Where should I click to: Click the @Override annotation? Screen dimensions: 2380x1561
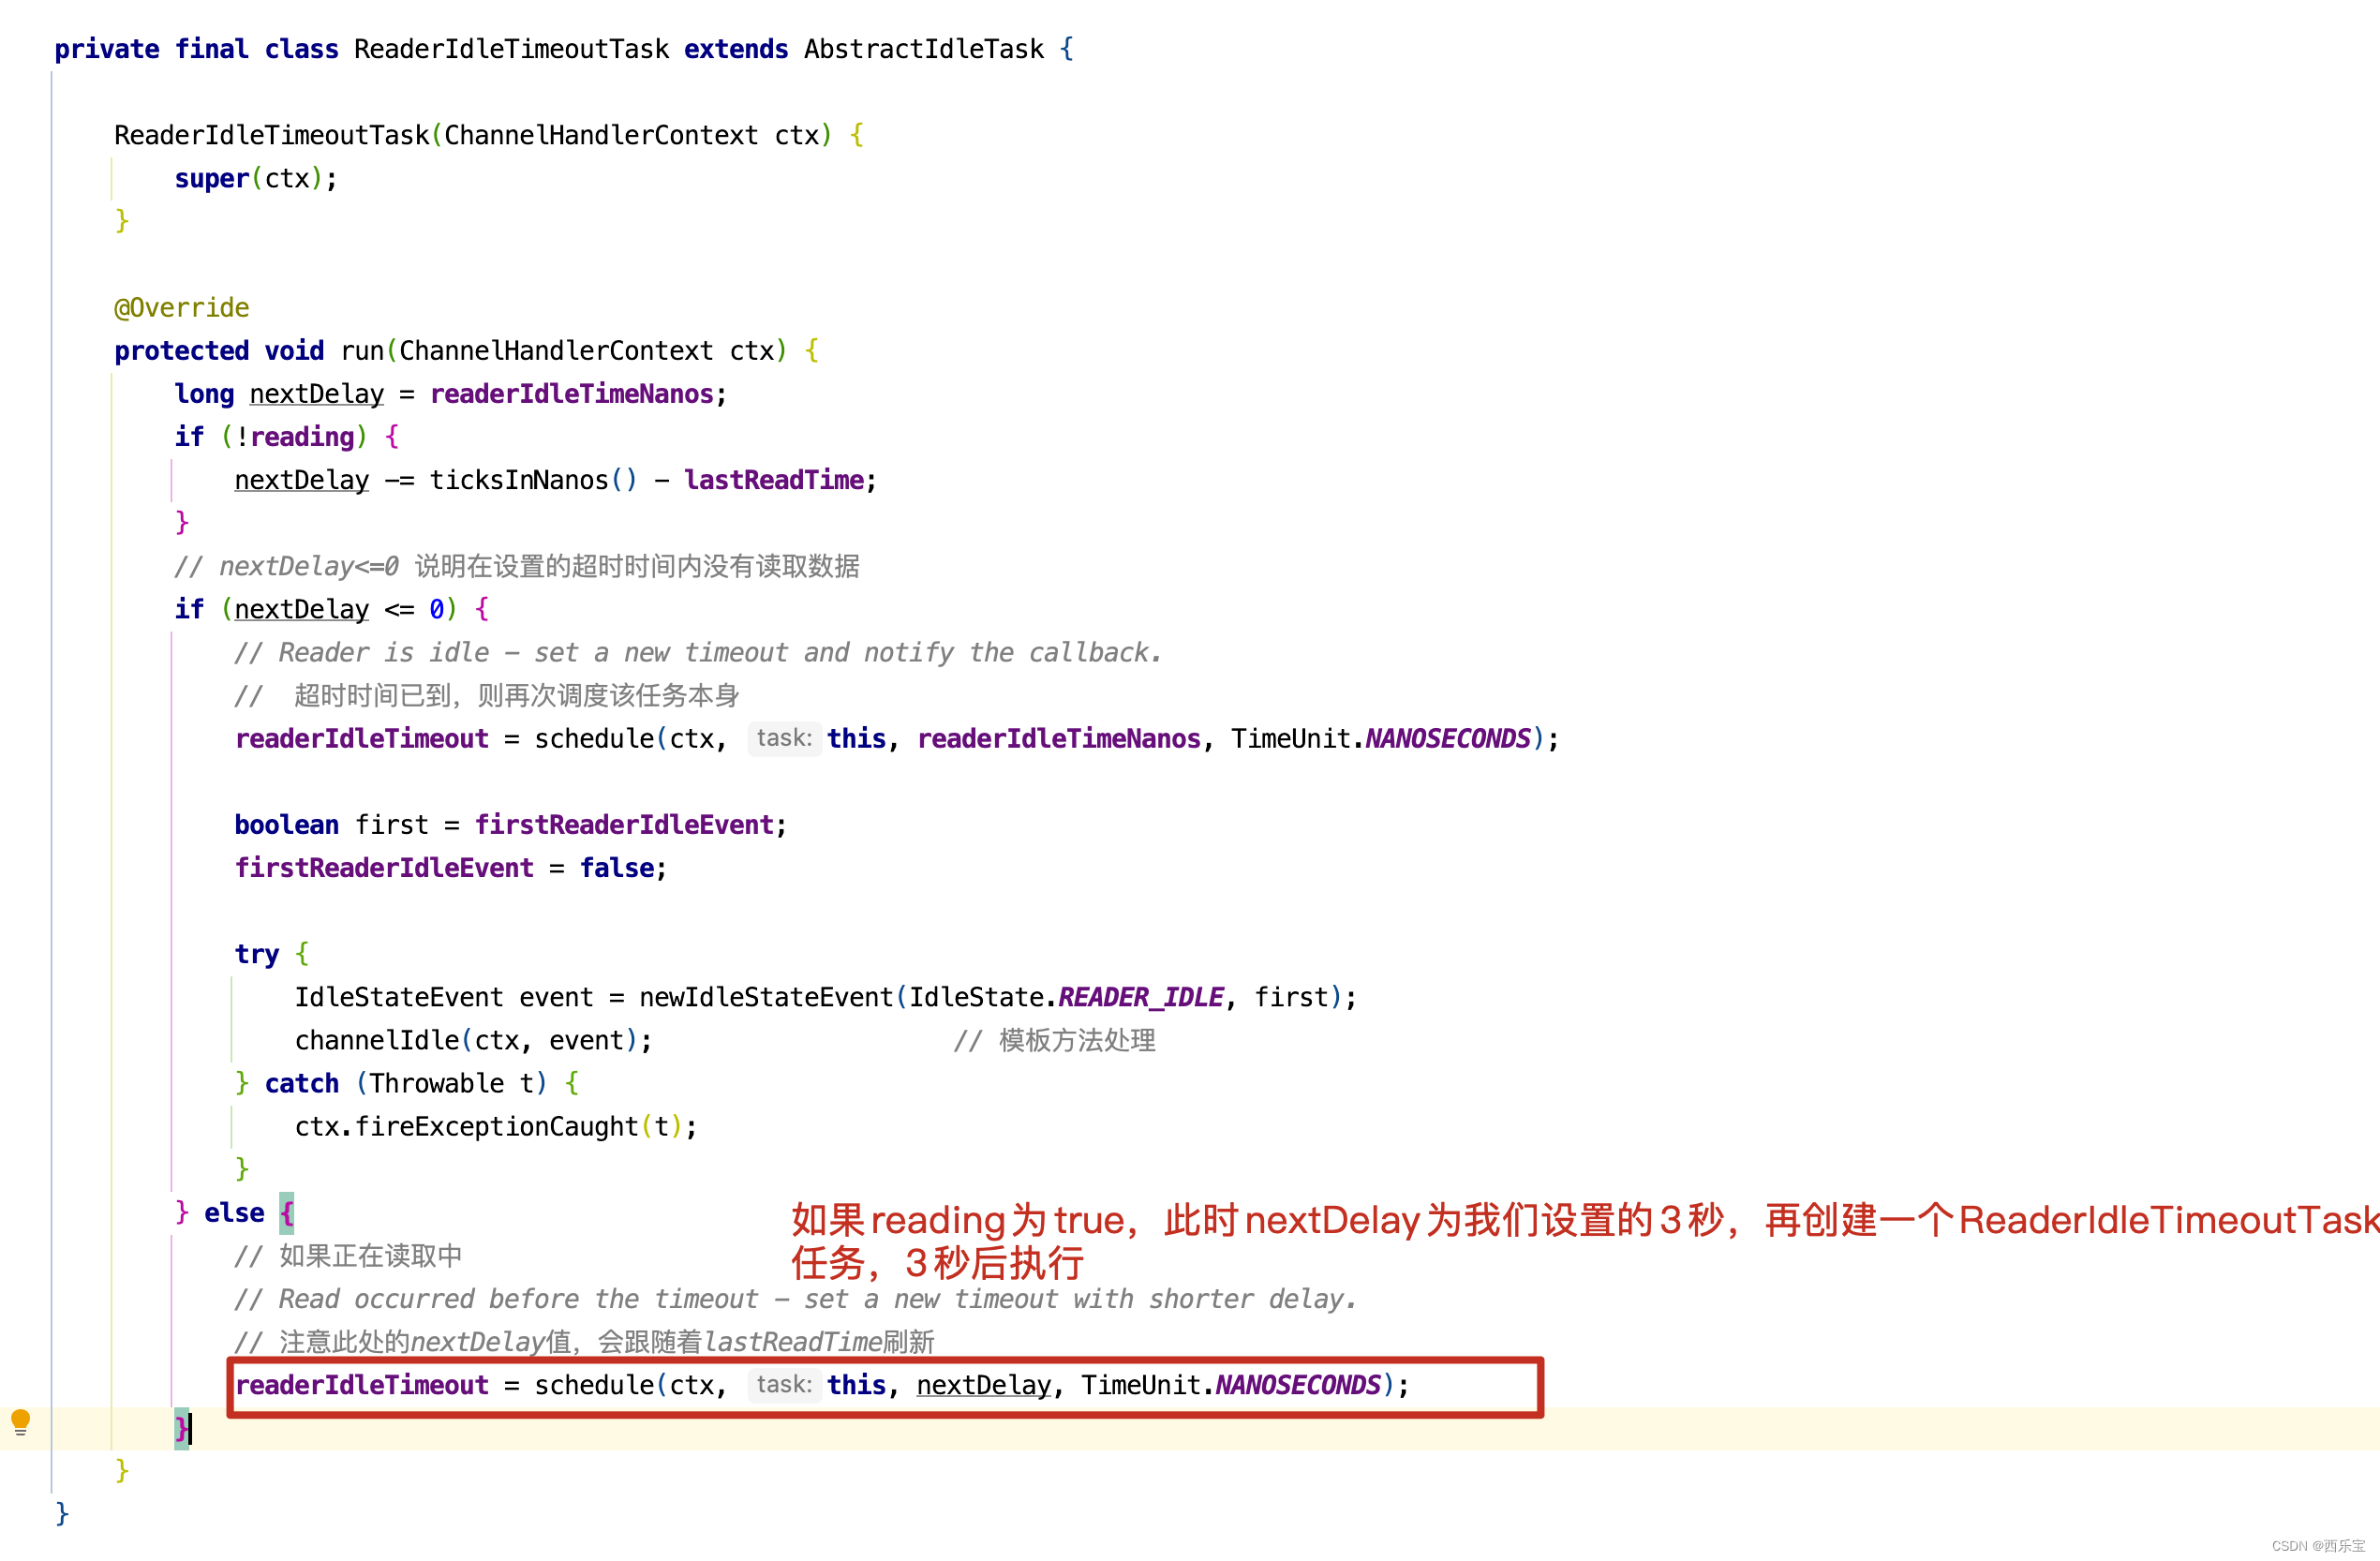(181, 308)
